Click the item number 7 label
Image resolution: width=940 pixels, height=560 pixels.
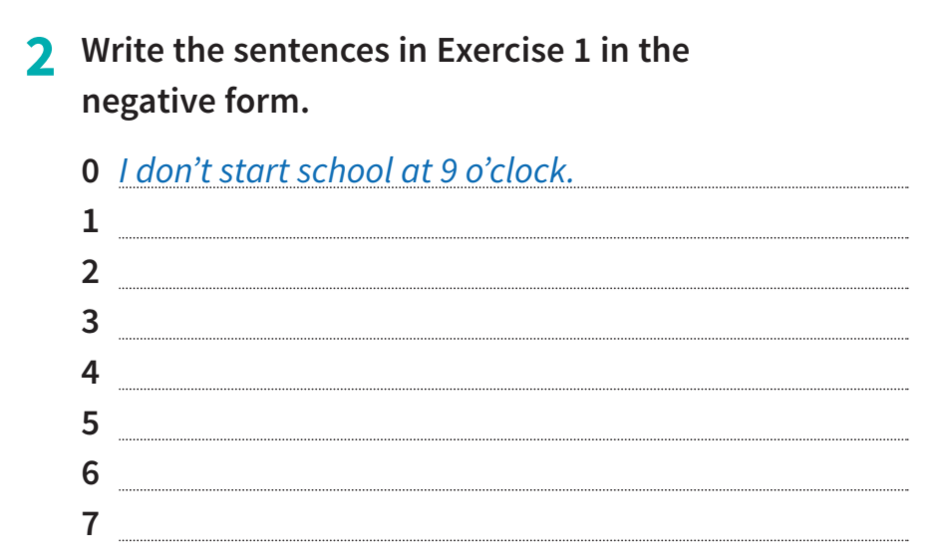(91, 524)
